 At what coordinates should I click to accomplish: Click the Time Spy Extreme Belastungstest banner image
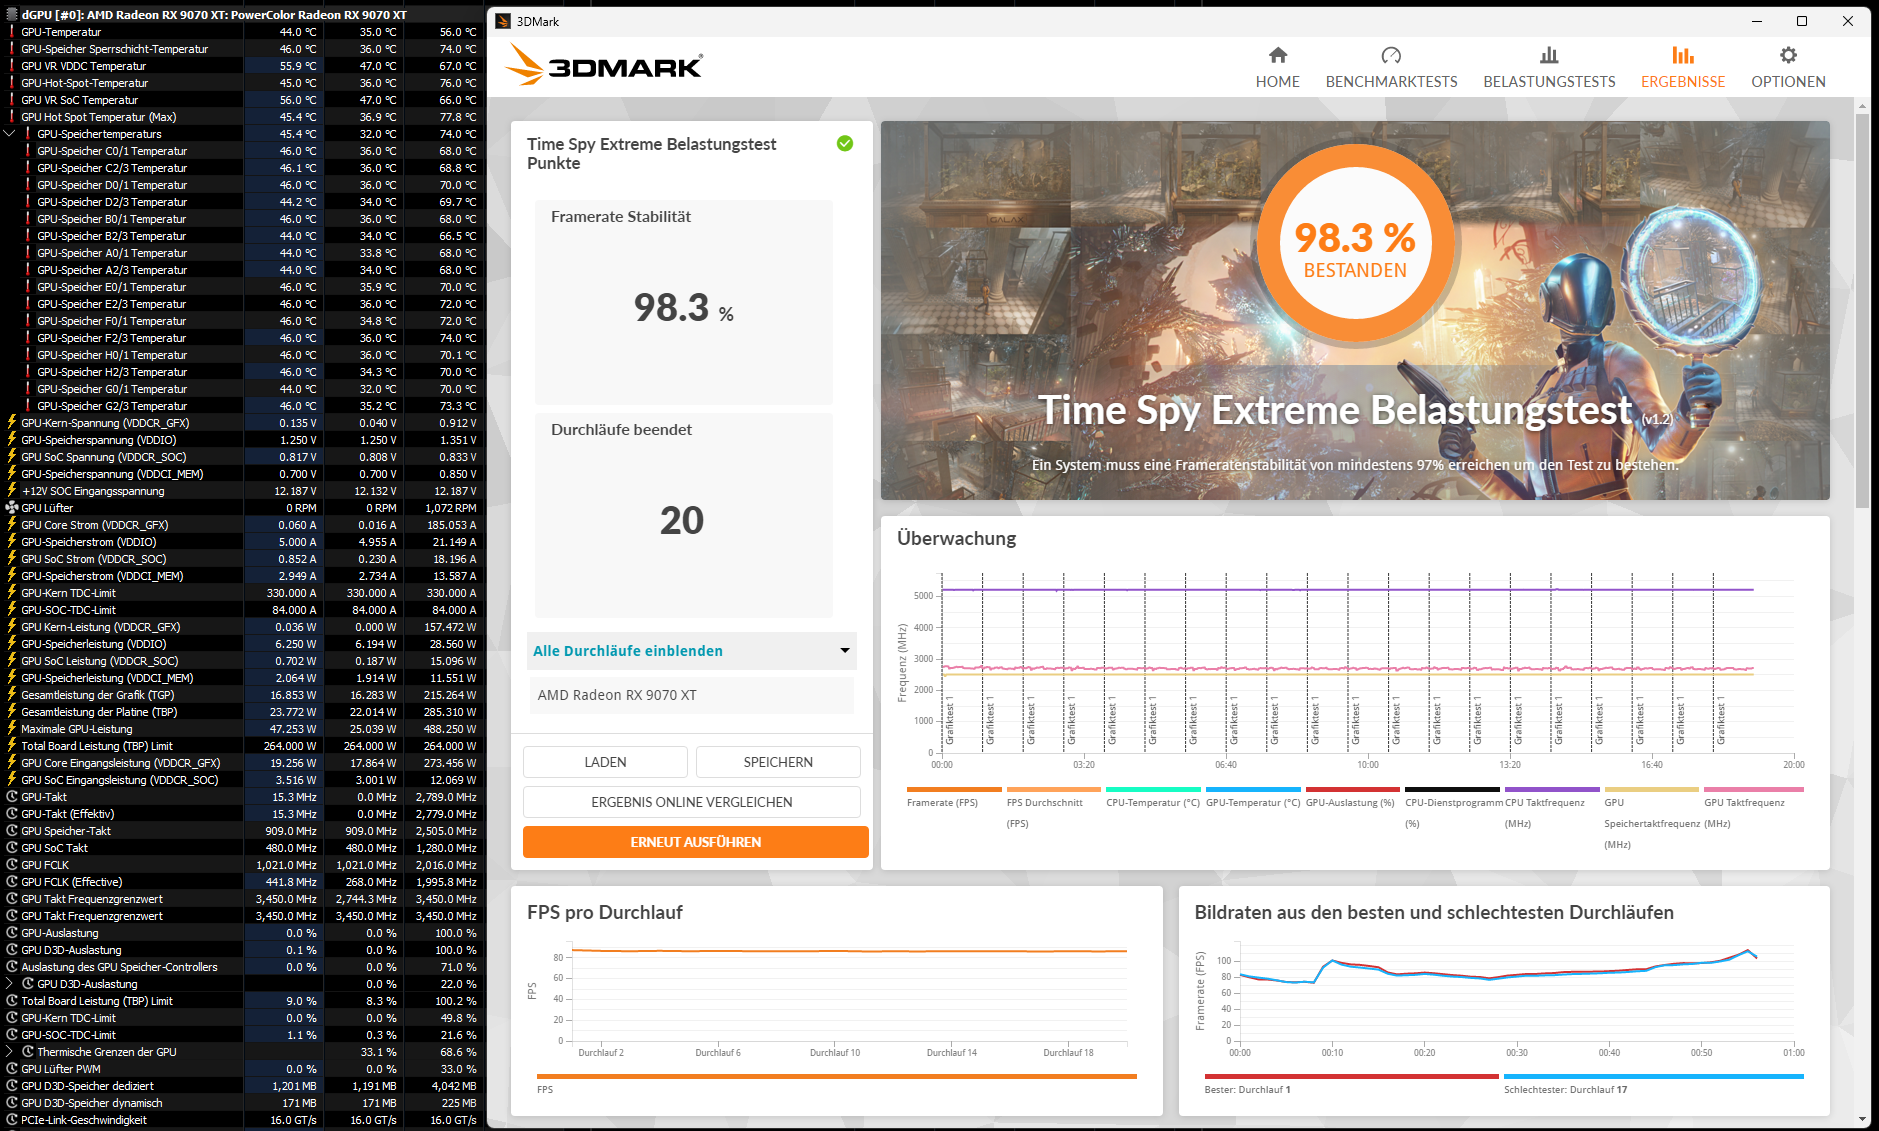[1355, 310]
